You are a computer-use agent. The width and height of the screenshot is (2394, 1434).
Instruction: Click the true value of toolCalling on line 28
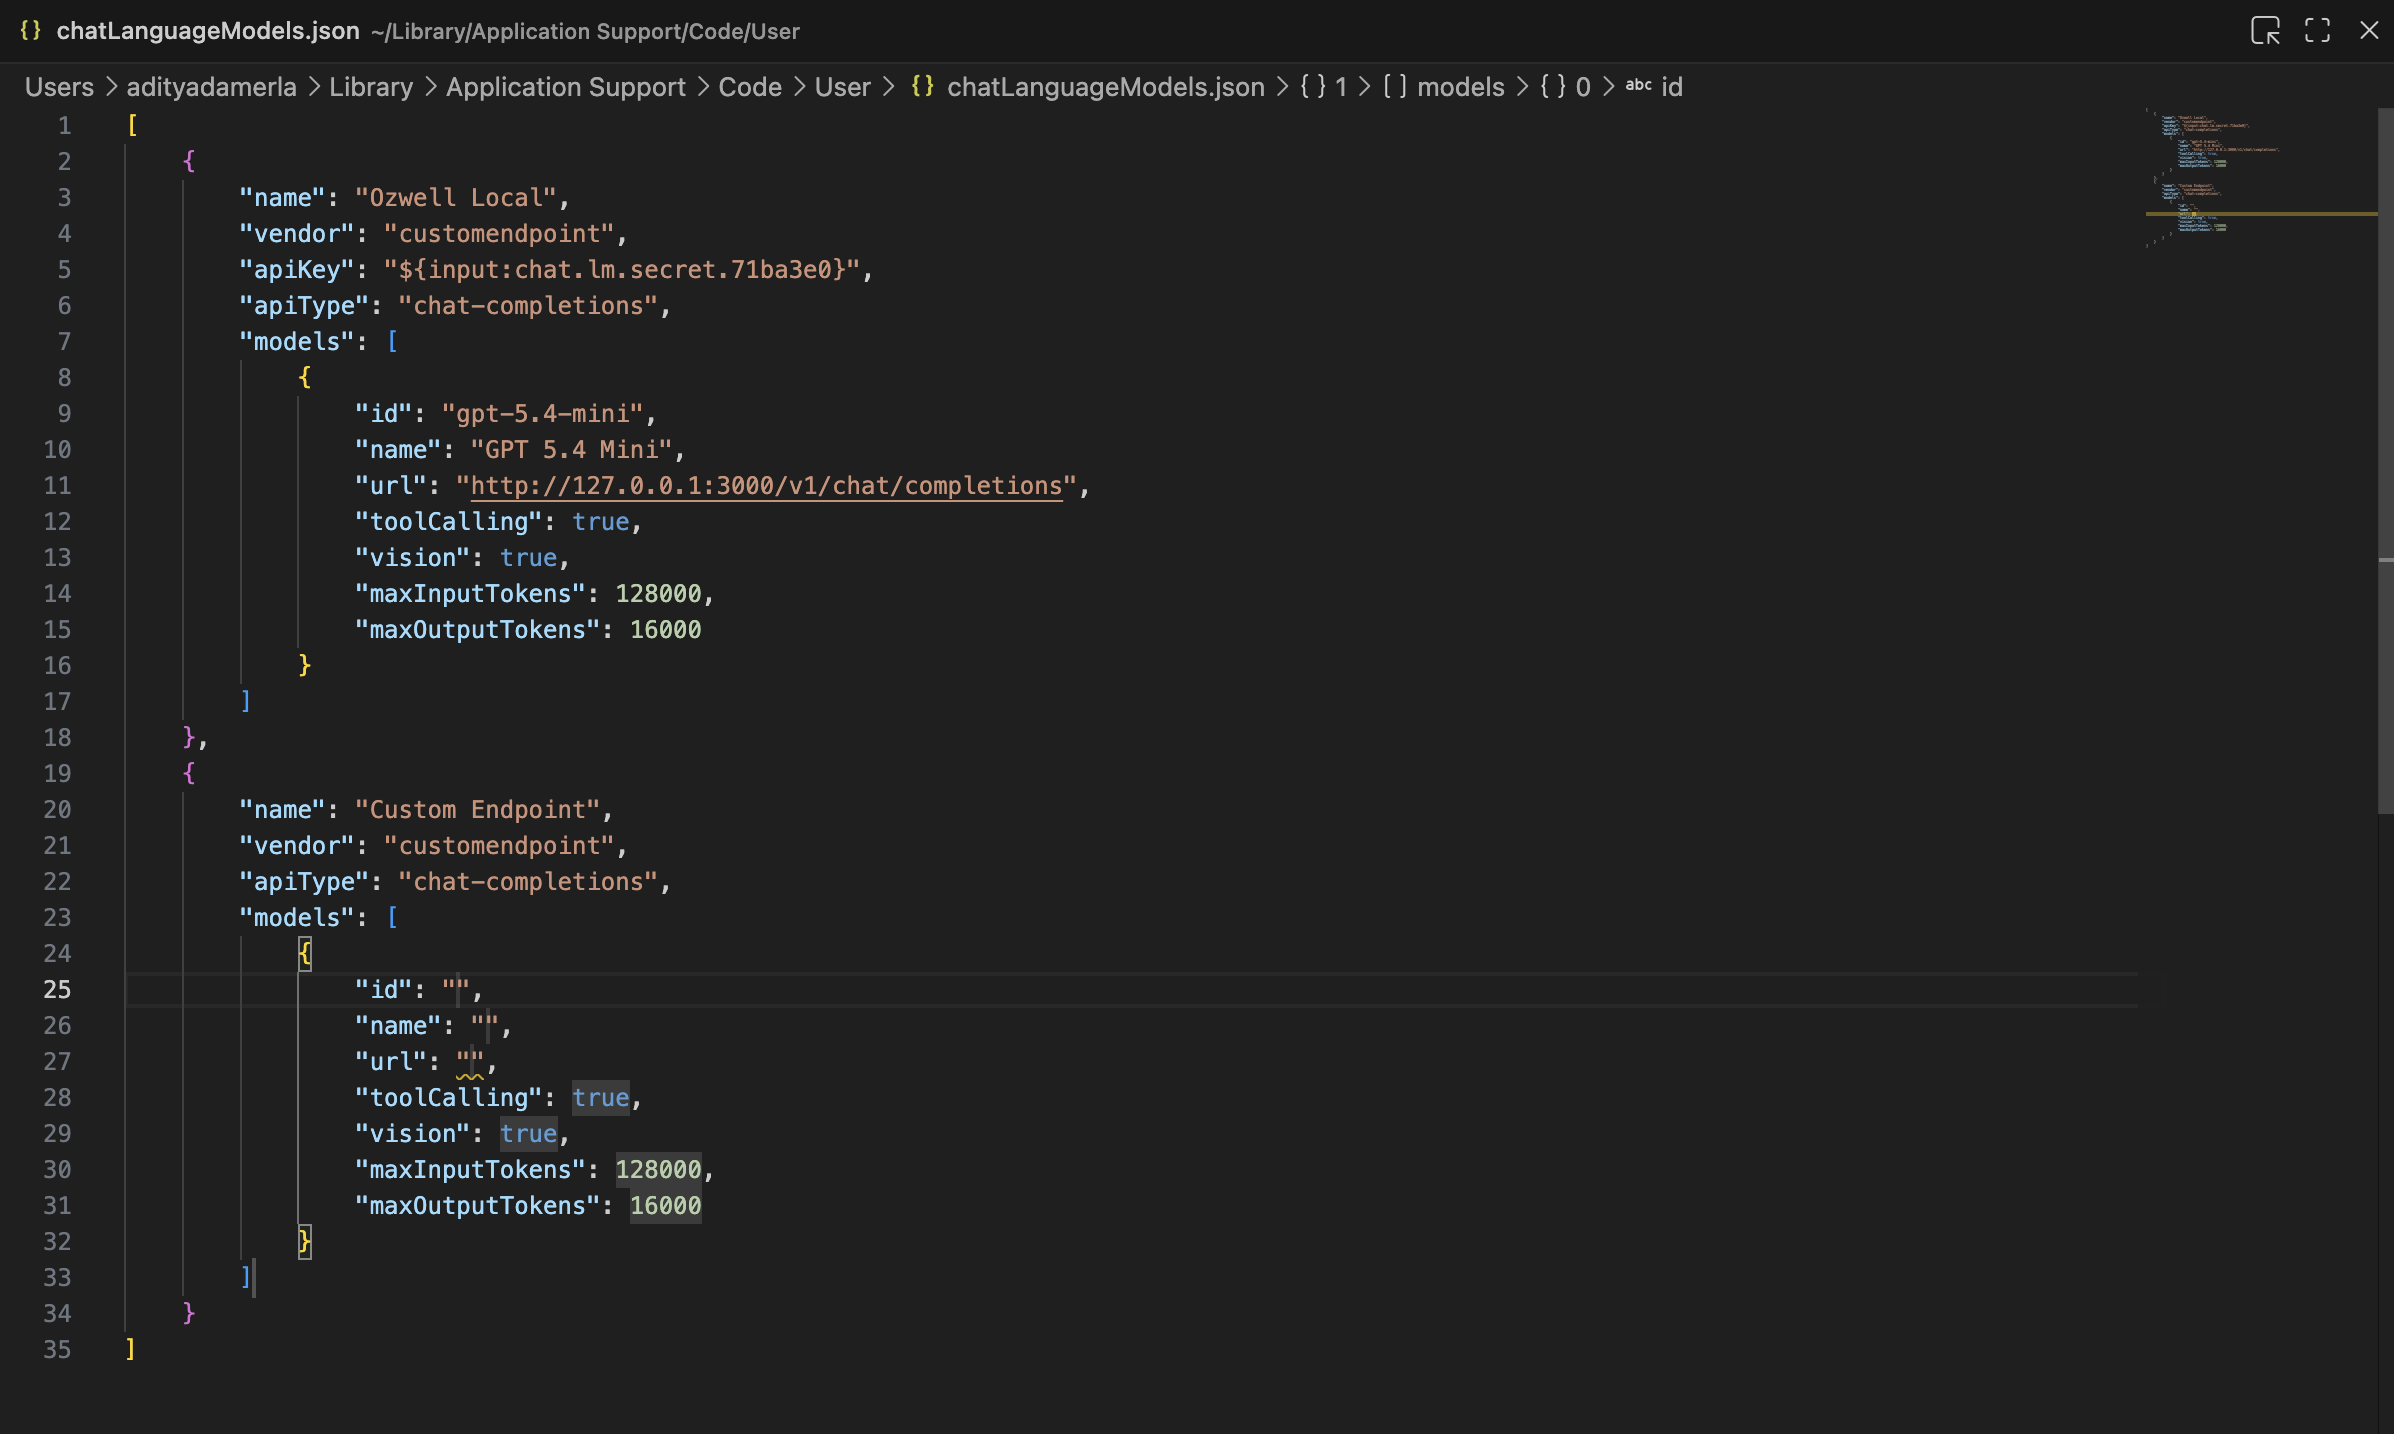tap(601, 1098)
